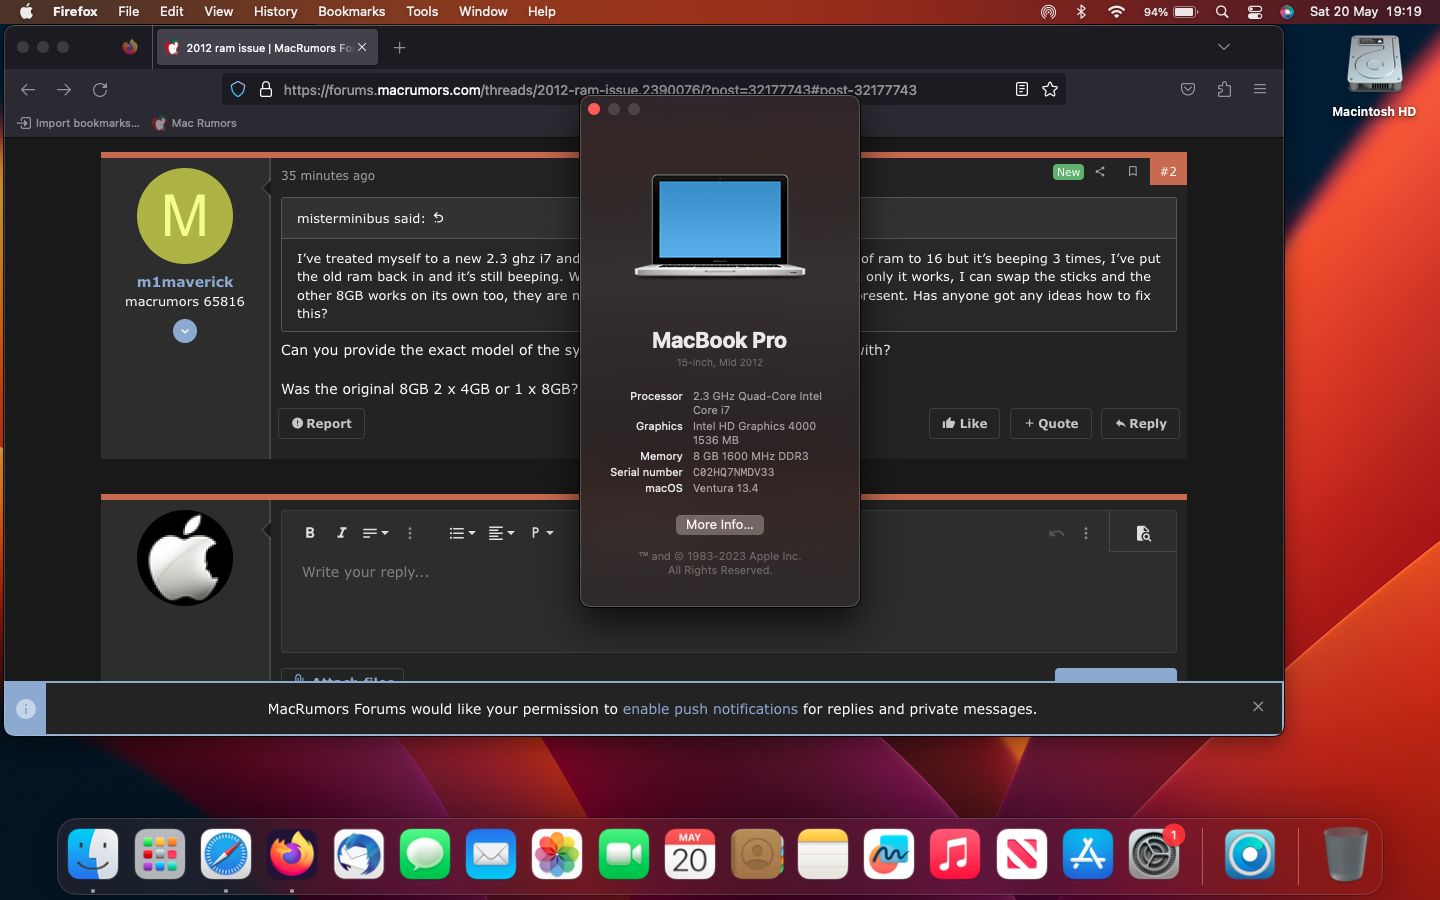Open more formatting options next to italic
Screen dimensions: 1440x900
[x=410, y=533]
